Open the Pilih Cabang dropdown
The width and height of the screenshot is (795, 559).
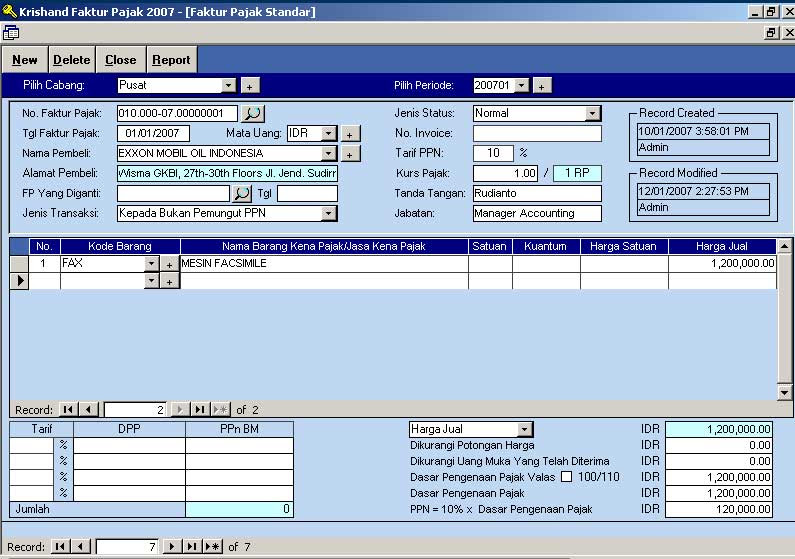click(229, 85)
